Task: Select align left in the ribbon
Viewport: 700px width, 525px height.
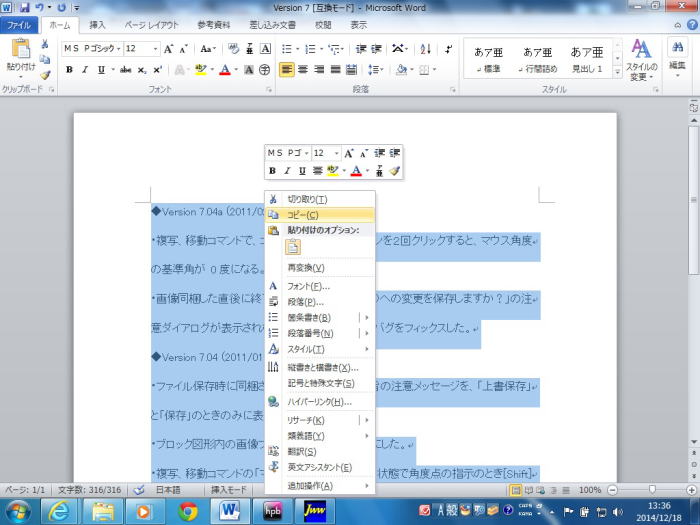Action: tap(287, 70)
